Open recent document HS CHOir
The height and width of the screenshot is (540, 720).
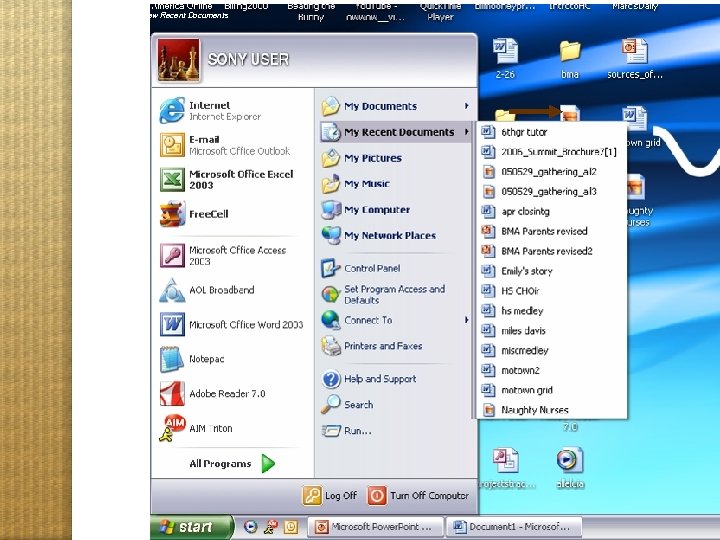point(552,291)
